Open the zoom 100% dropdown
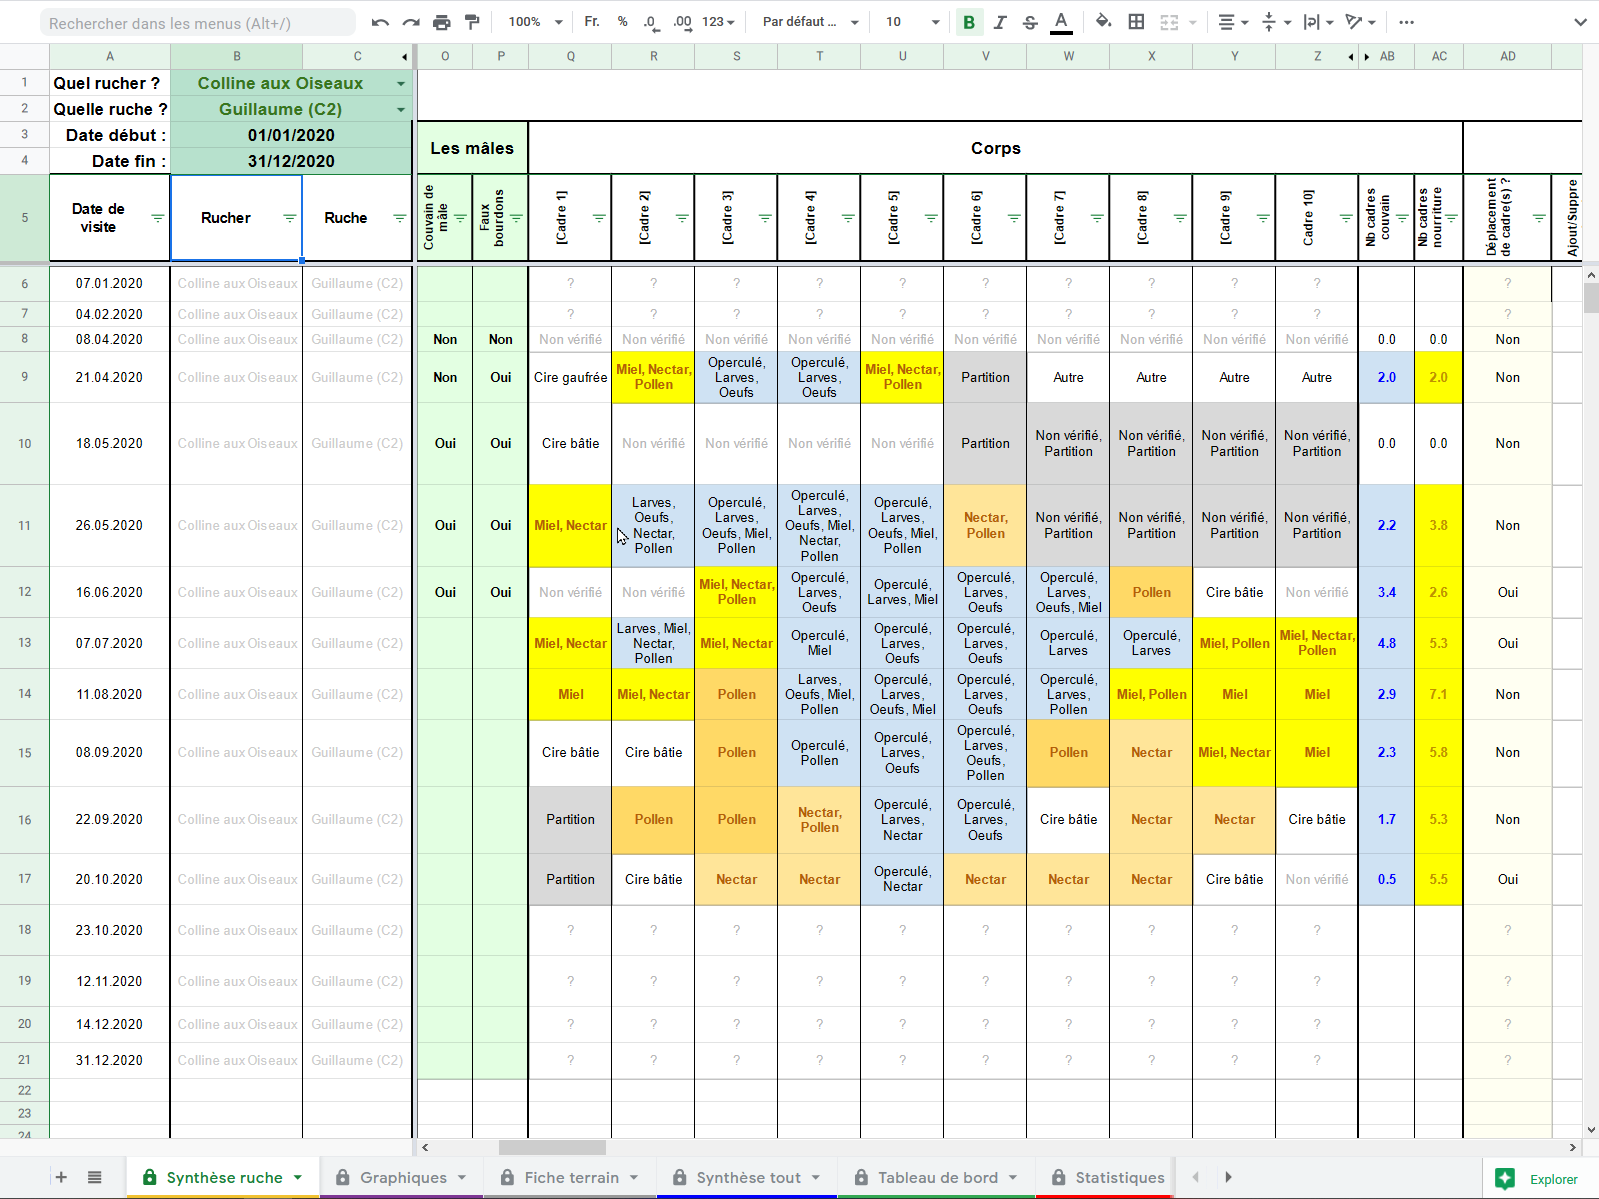 tap(535, 22)
